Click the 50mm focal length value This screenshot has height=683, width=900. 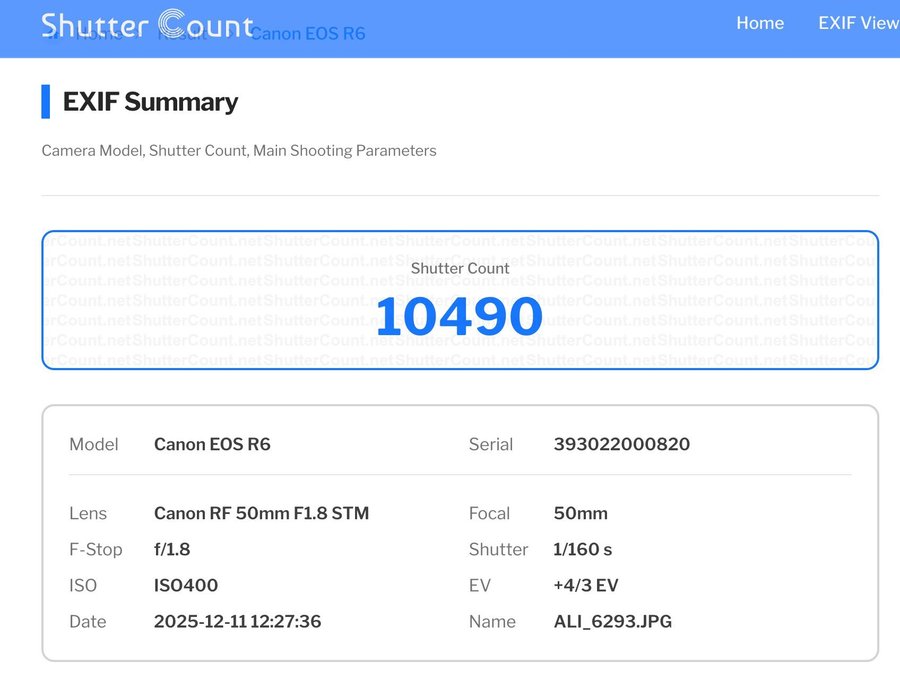pos(580,513)
